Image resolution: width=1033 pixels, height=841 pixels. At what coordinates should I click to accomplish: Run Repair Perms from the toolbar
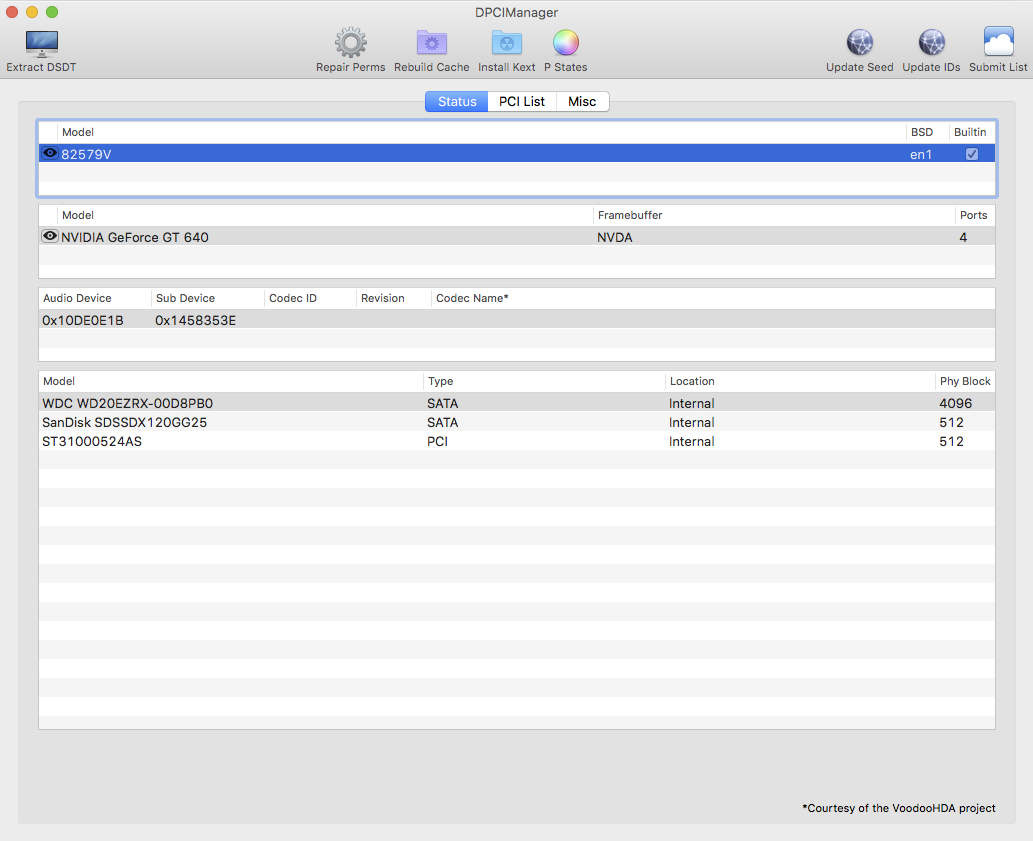click(x=350, y=43)
